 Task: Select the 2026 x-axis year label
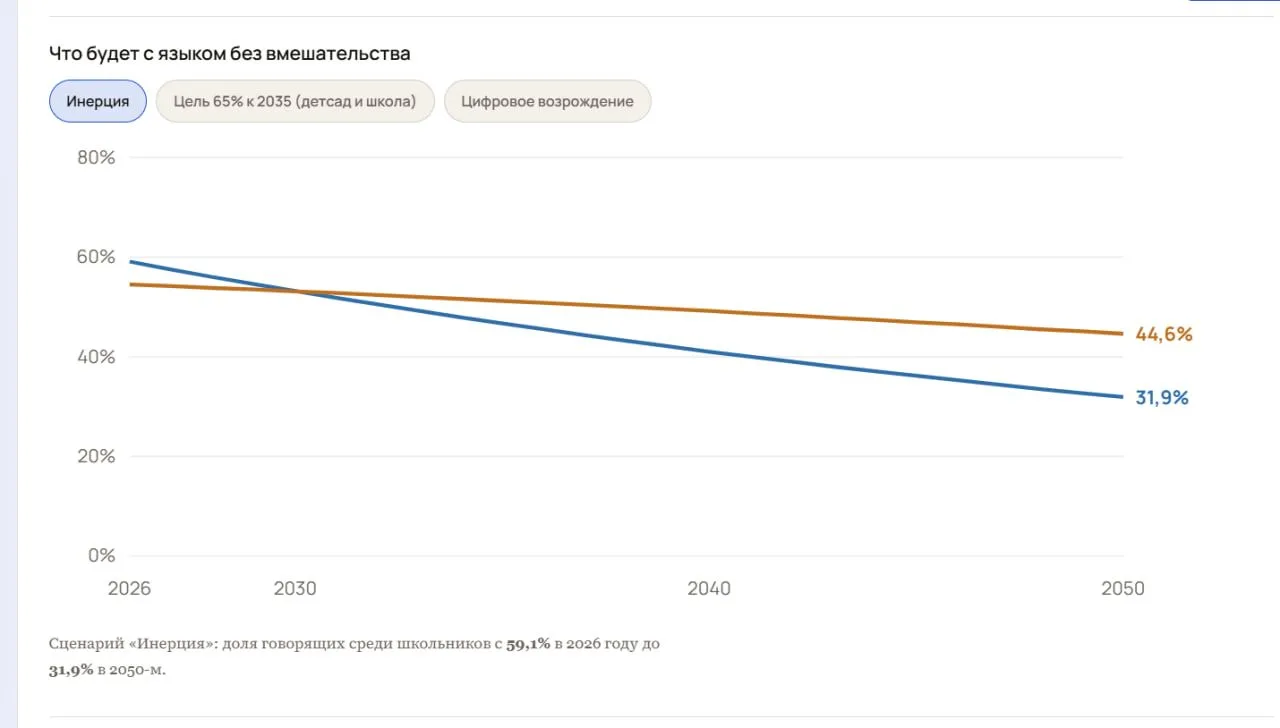(129, 588)
